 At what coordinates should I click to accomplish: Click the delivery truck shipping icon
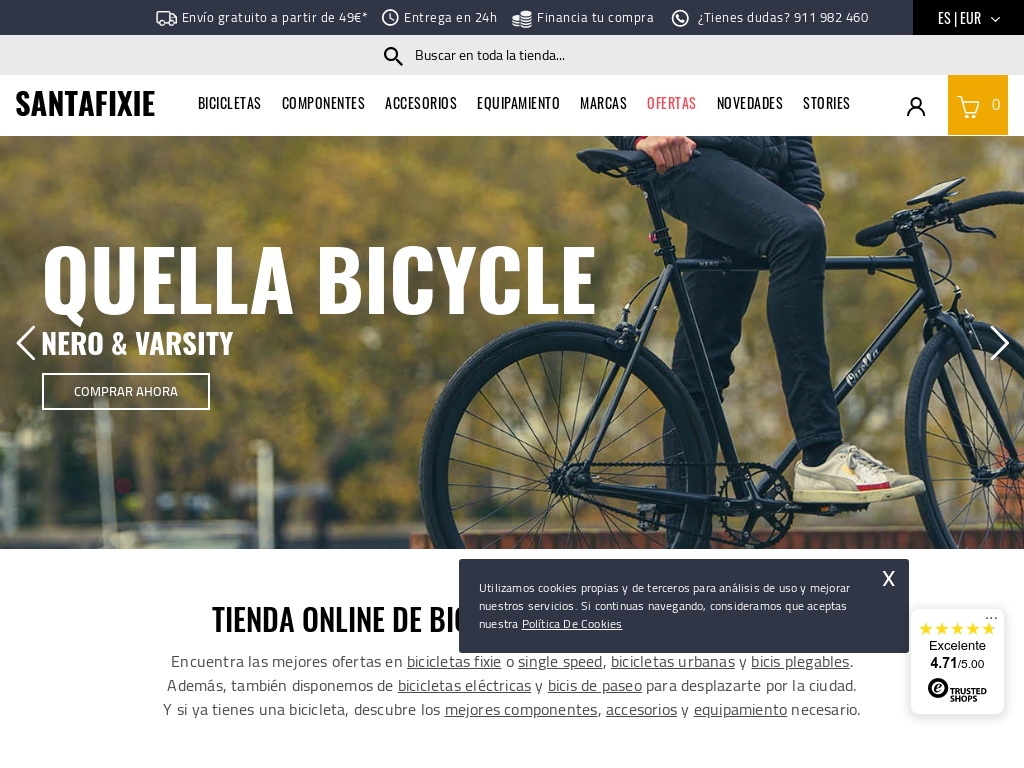point(167,18)
